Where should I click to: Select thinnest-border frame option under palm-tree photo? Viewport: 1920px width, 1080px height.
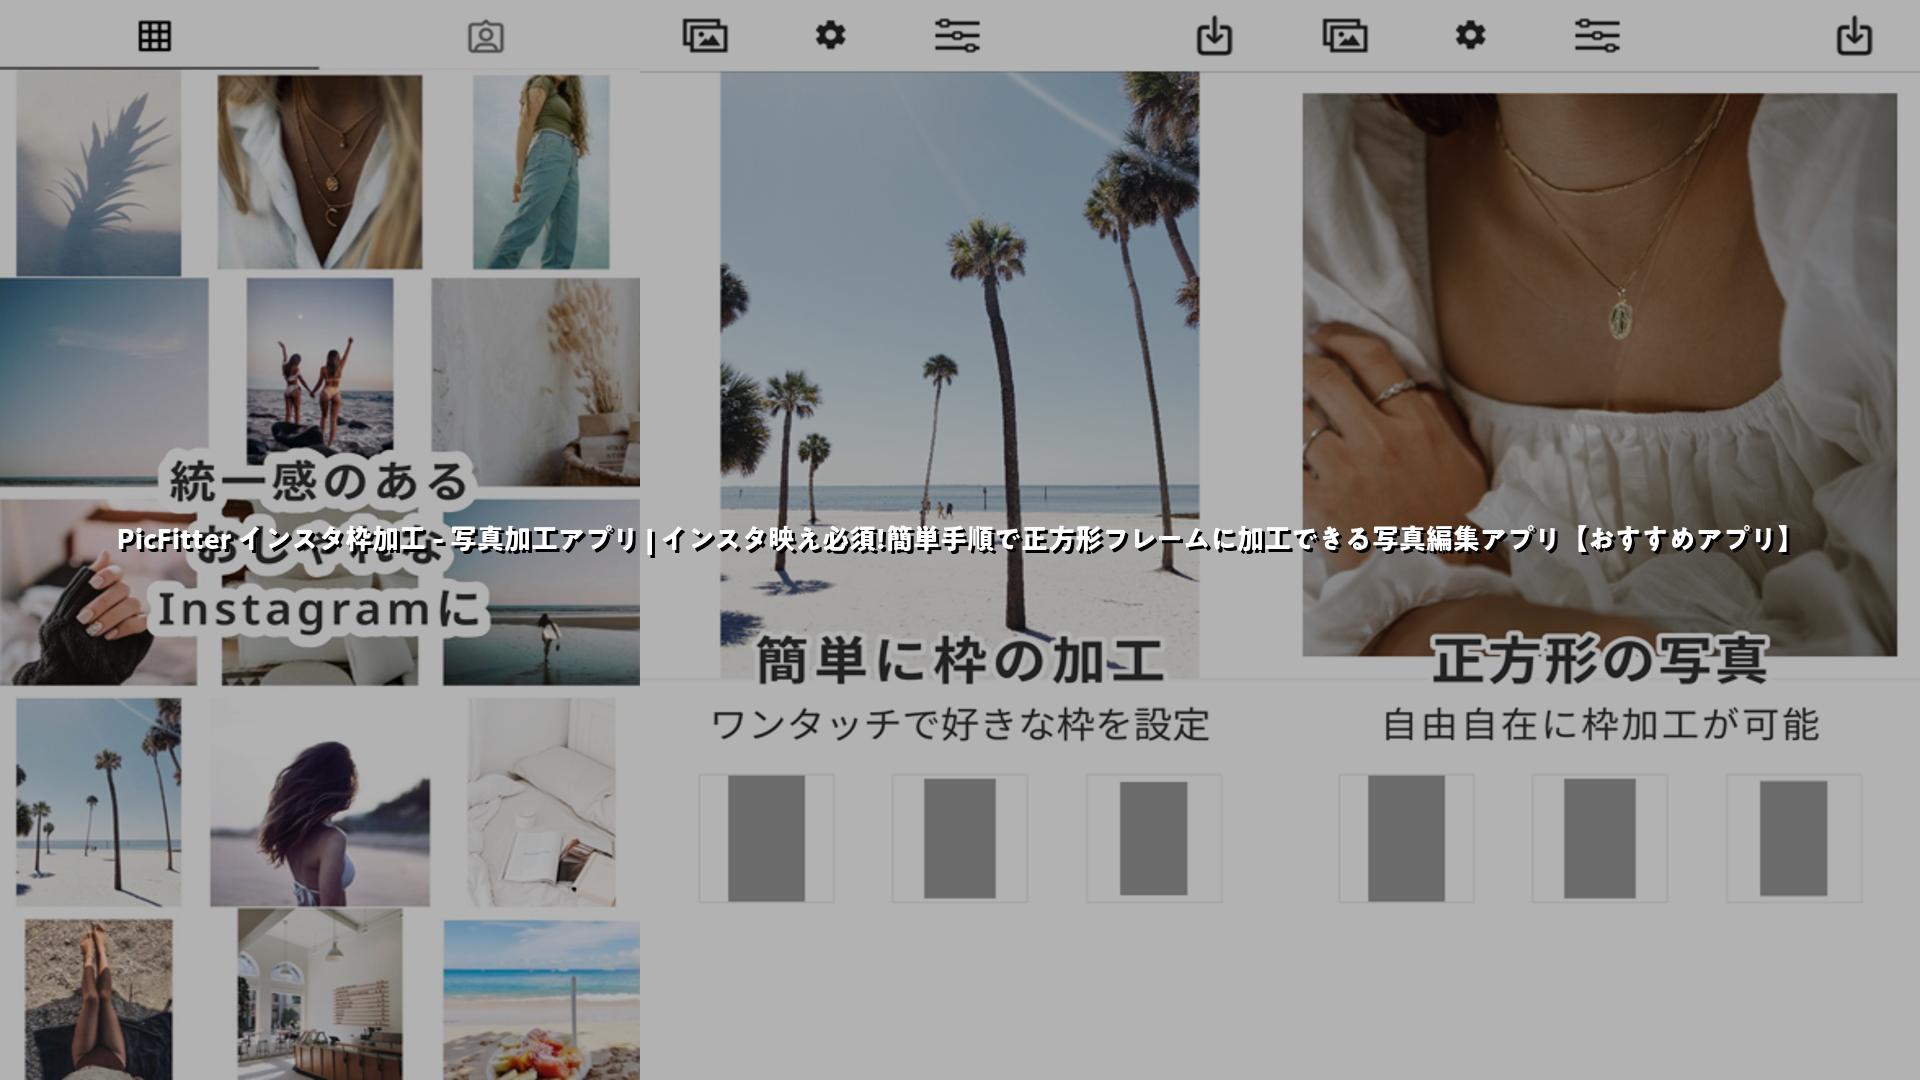tap(766, 838)
